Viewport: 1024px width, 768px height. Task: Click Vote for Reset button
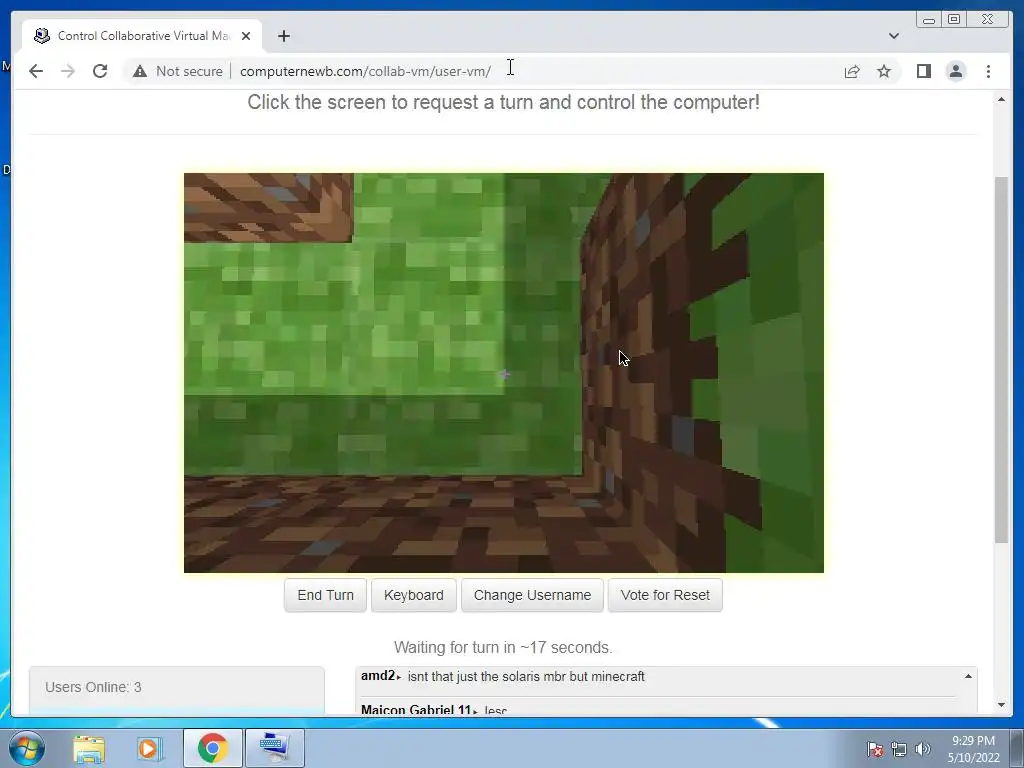click(665, 595)
